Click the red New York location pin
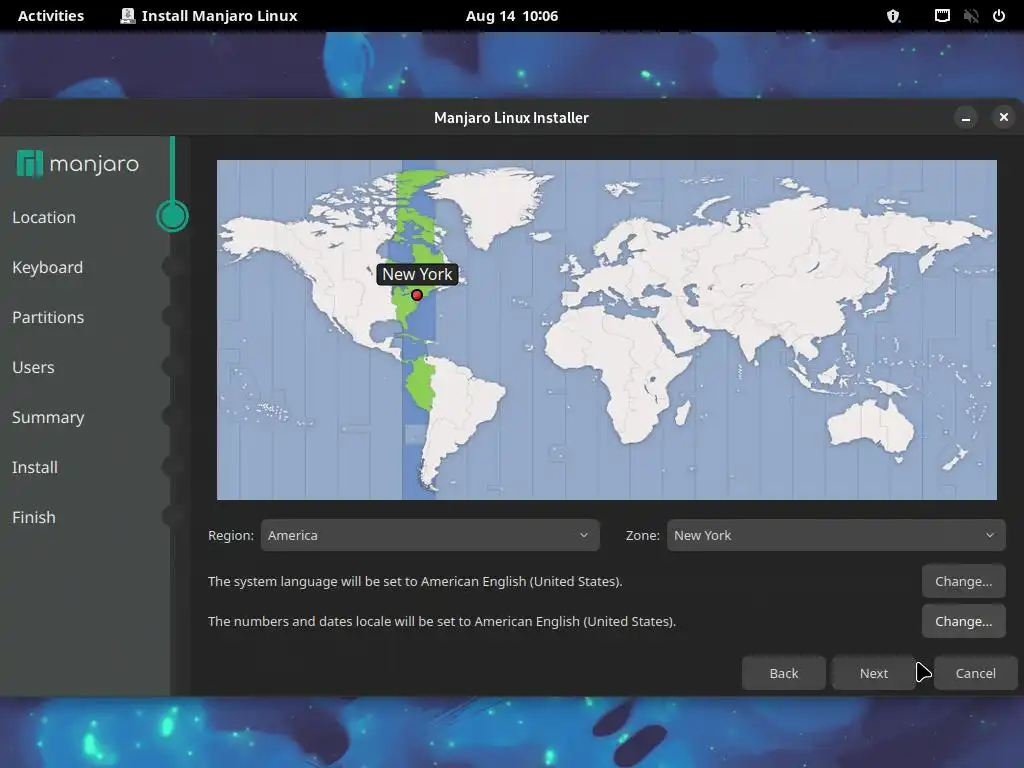Screen dimensions: 1024x768 click(x=417, y=295)
